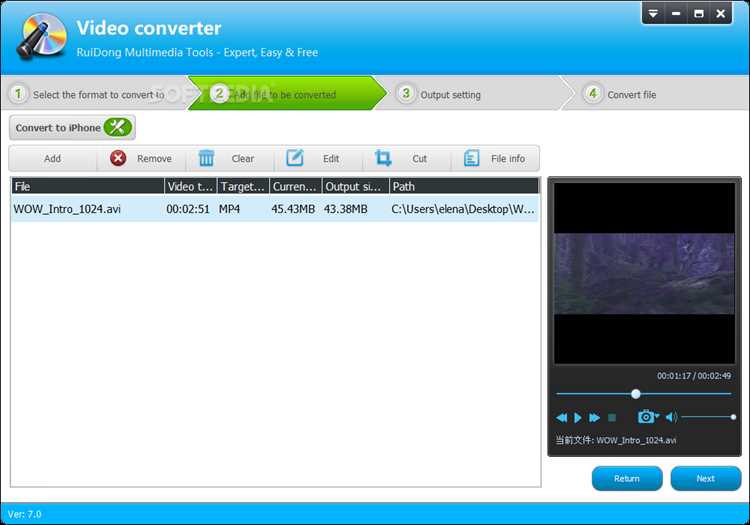Viewport: 750px width, 525px height.
Task: Click the Video converter disc logo
Action: click(42, 36)
